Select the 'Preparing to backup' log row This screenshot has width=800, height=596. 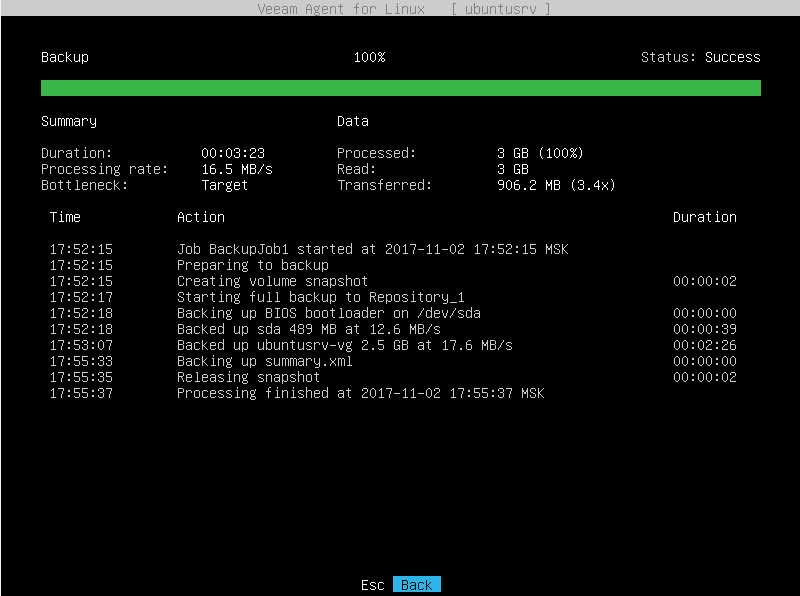[x=393, y=265]
